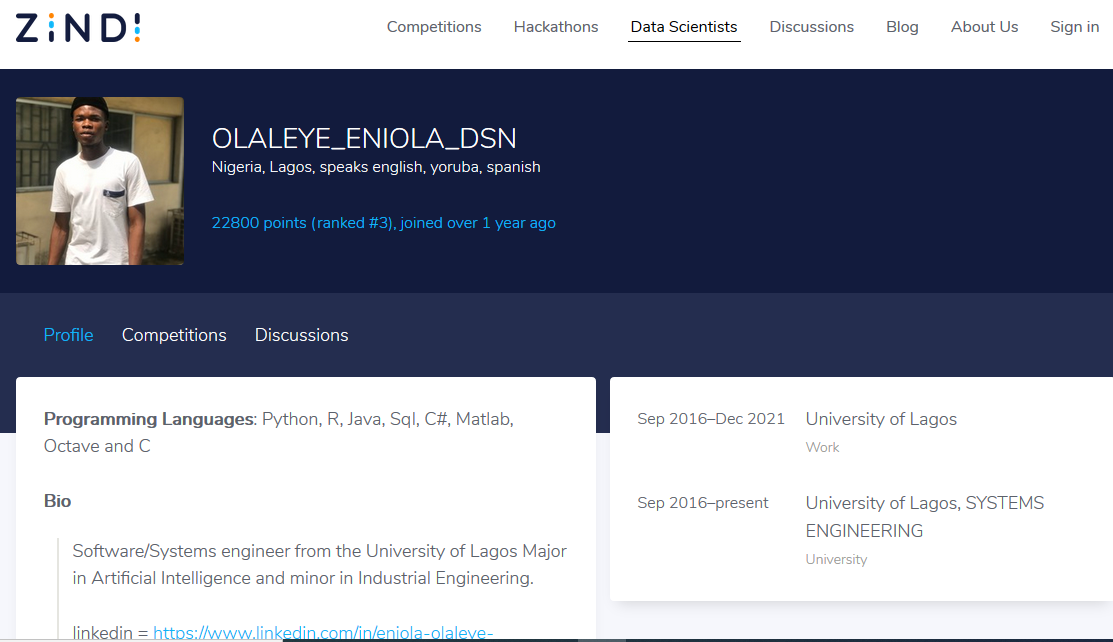Click University of Lagos work entry
Screen dimensions: 1113x642
pos(881,419)
